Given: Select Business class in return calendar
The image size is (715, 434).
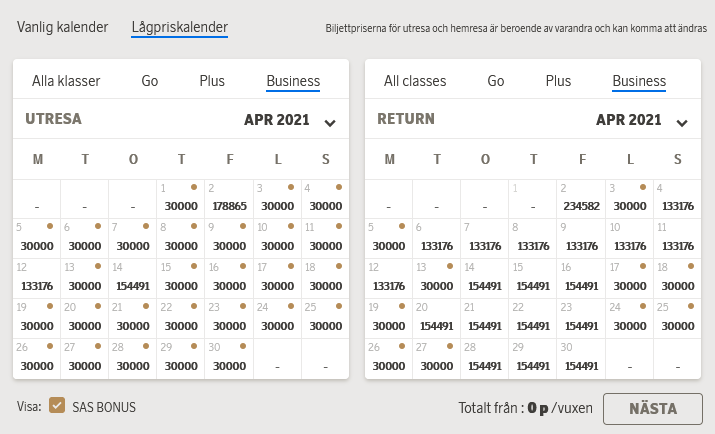Looking at the screenshot, I should click(639, 81).
